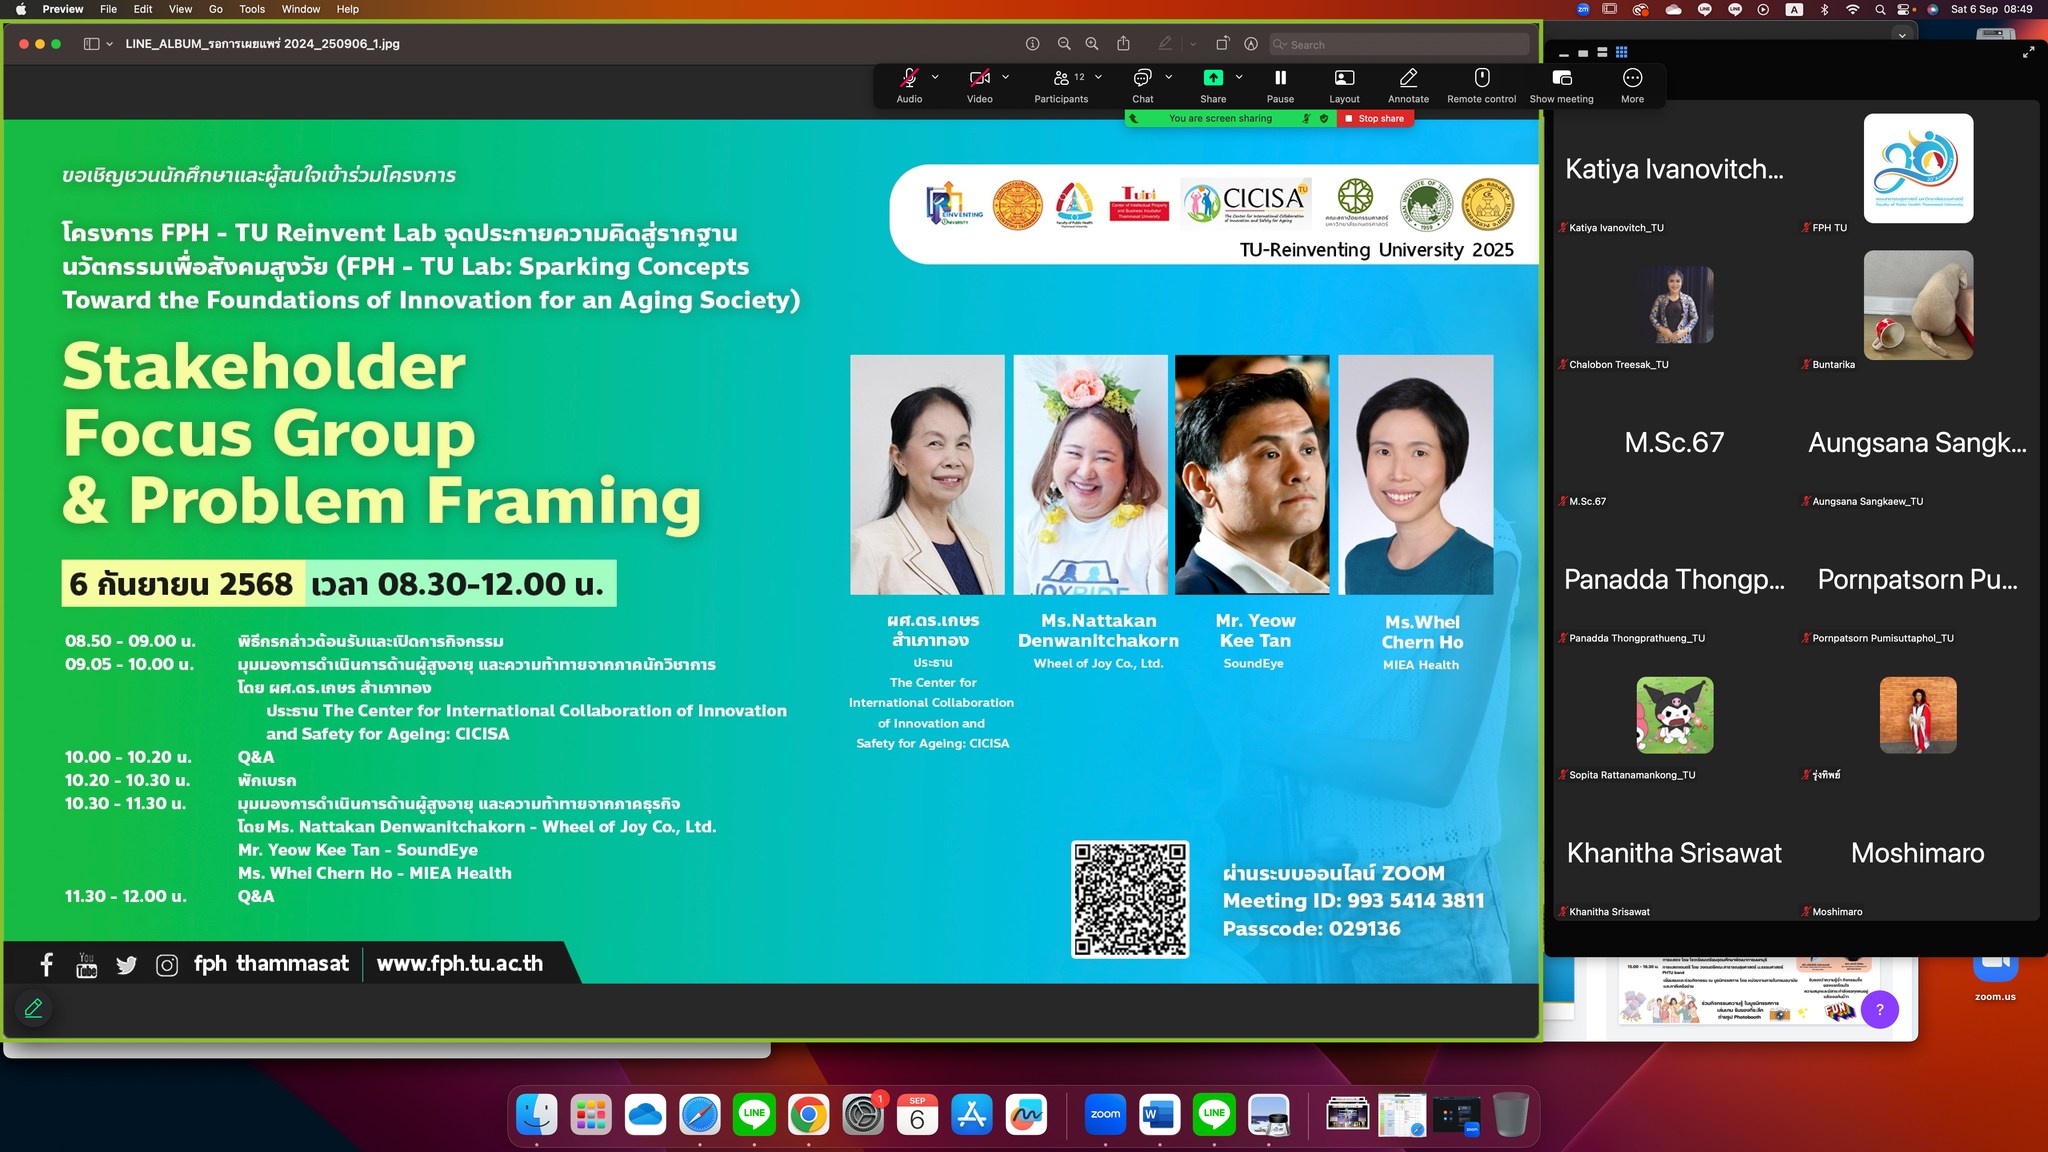Expand the Share options arrow

click(x=1239, y=77)
